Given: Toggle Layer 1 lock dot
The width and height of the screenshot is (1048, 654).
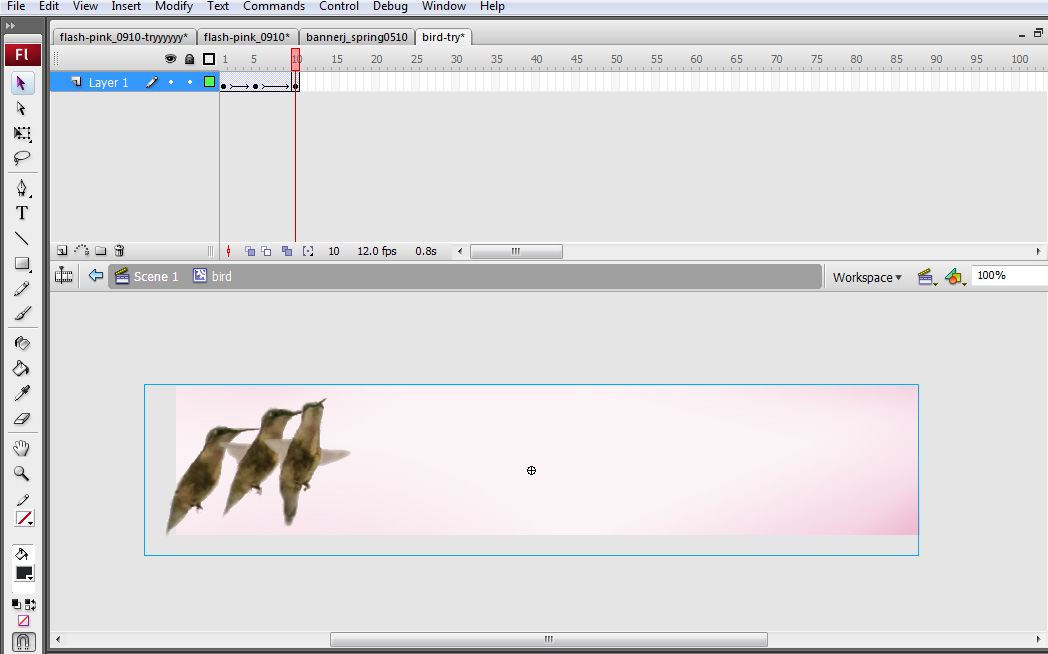Looking at the screenshot, I should tap(190, 82).
